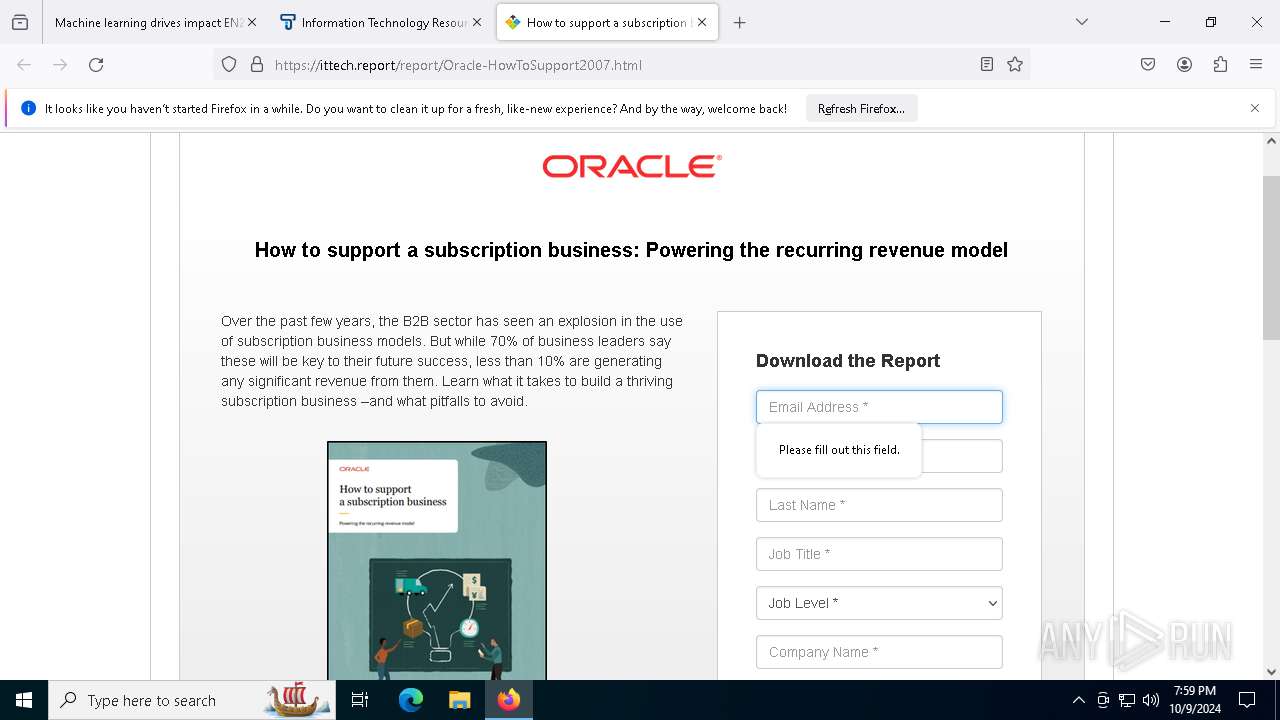
Task: Reload the current page
Action: click(96, 65)
